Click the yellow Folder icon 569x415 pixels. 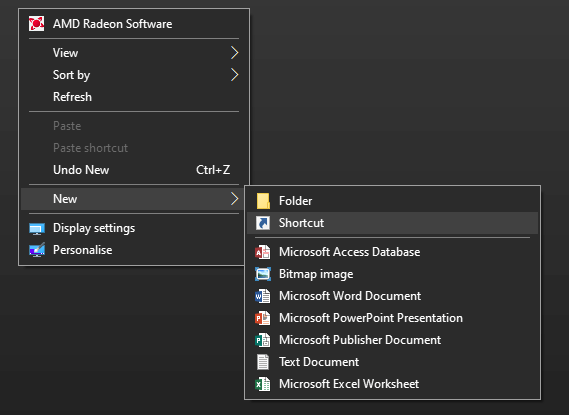point(263,201)
